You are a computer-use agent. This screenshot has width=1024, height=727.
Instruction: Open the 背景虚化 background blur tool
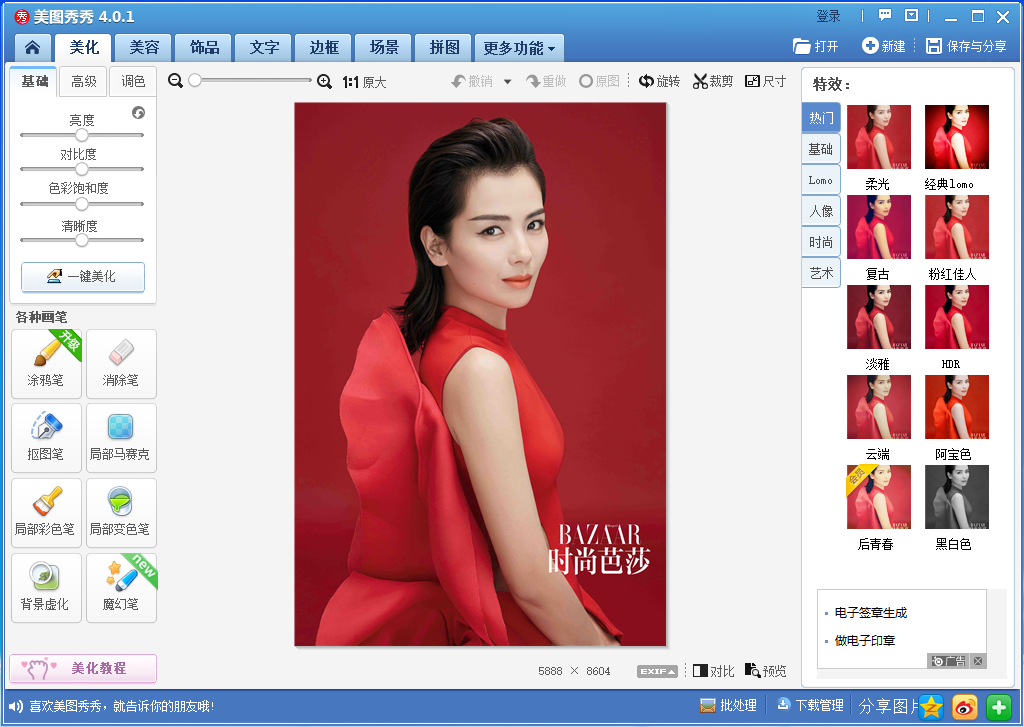pos(46,588)
